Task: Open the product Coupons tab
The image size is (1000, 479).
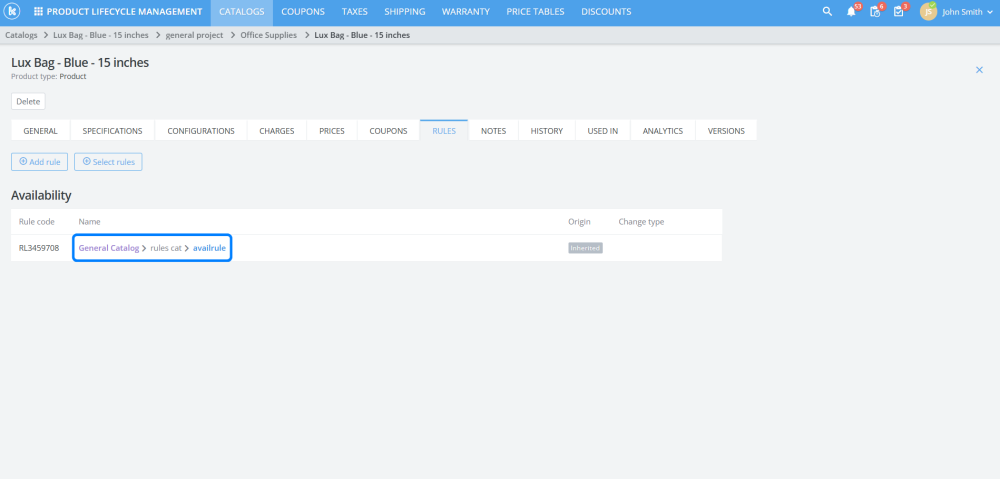Action: 388,131
